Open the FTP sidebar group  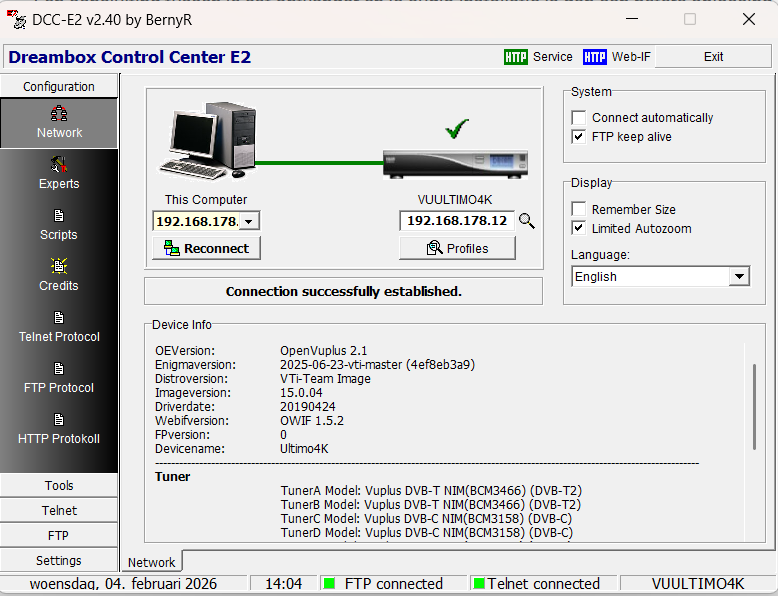59,535
